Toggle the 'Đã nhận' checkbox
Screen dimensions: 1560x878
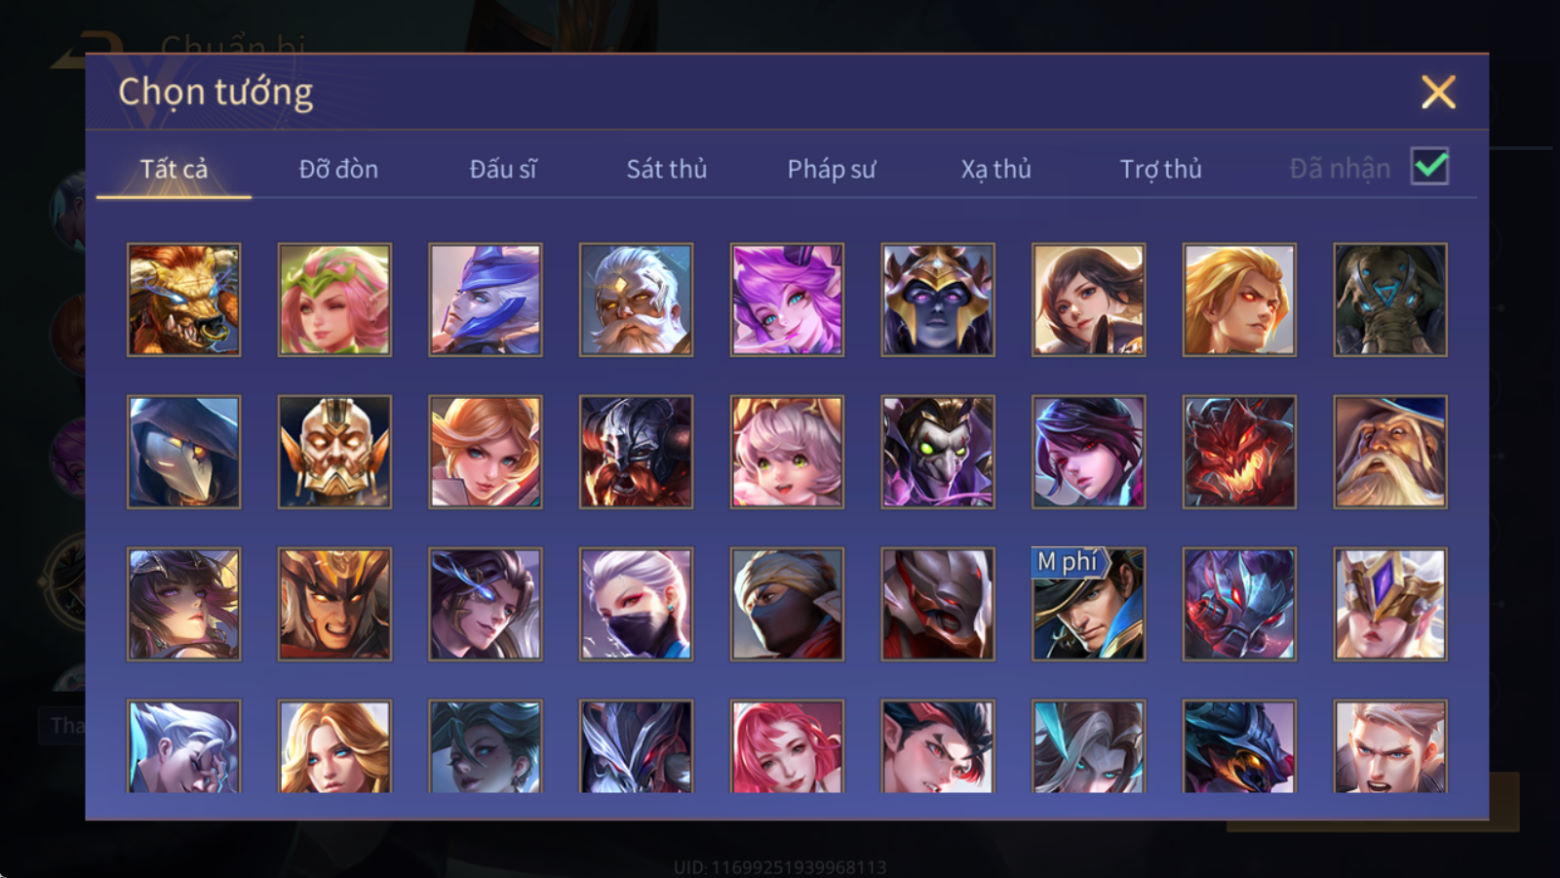click(1430, 166)
